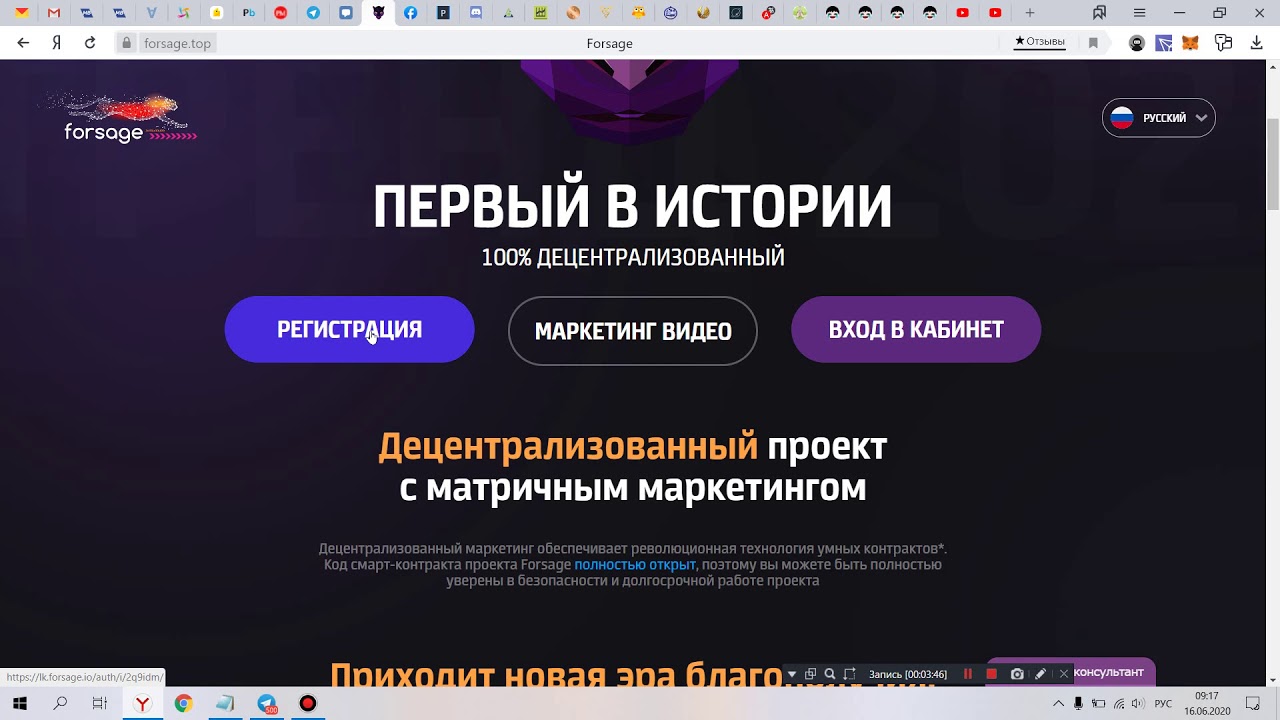Expand the Русский language dropdown
1280x720 pixels.
(1159, 118)
